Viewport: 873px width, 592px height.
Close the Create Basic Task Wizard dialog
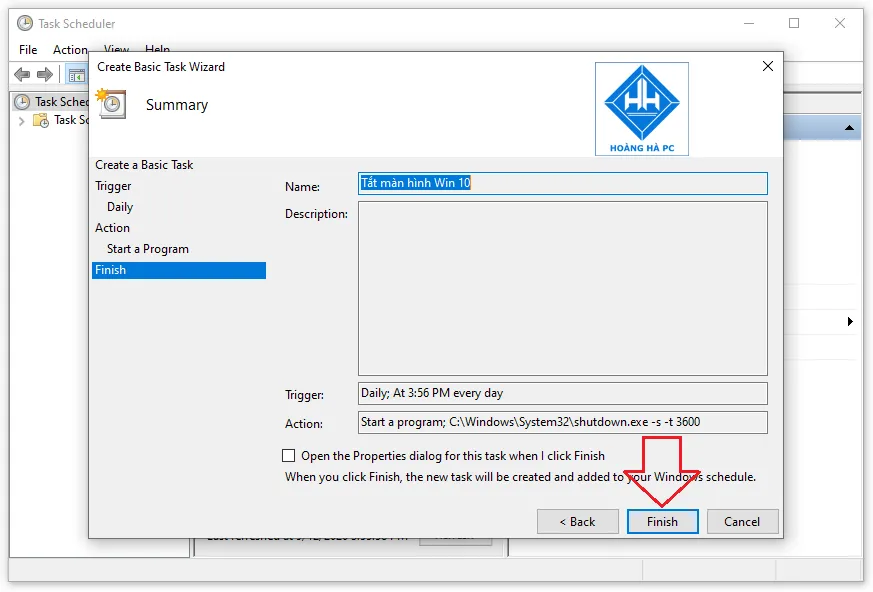pos(767,66)
